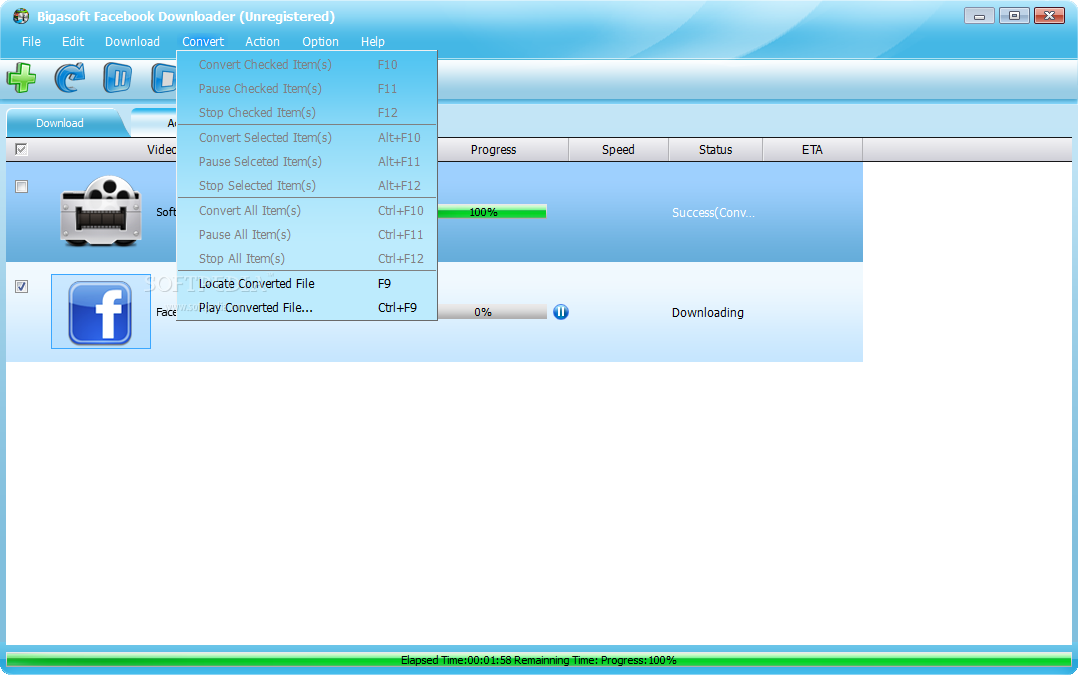The height and width of the screenshot is (675, 1078).
Task: Open the Action menu
Action: tap(262, 41)
